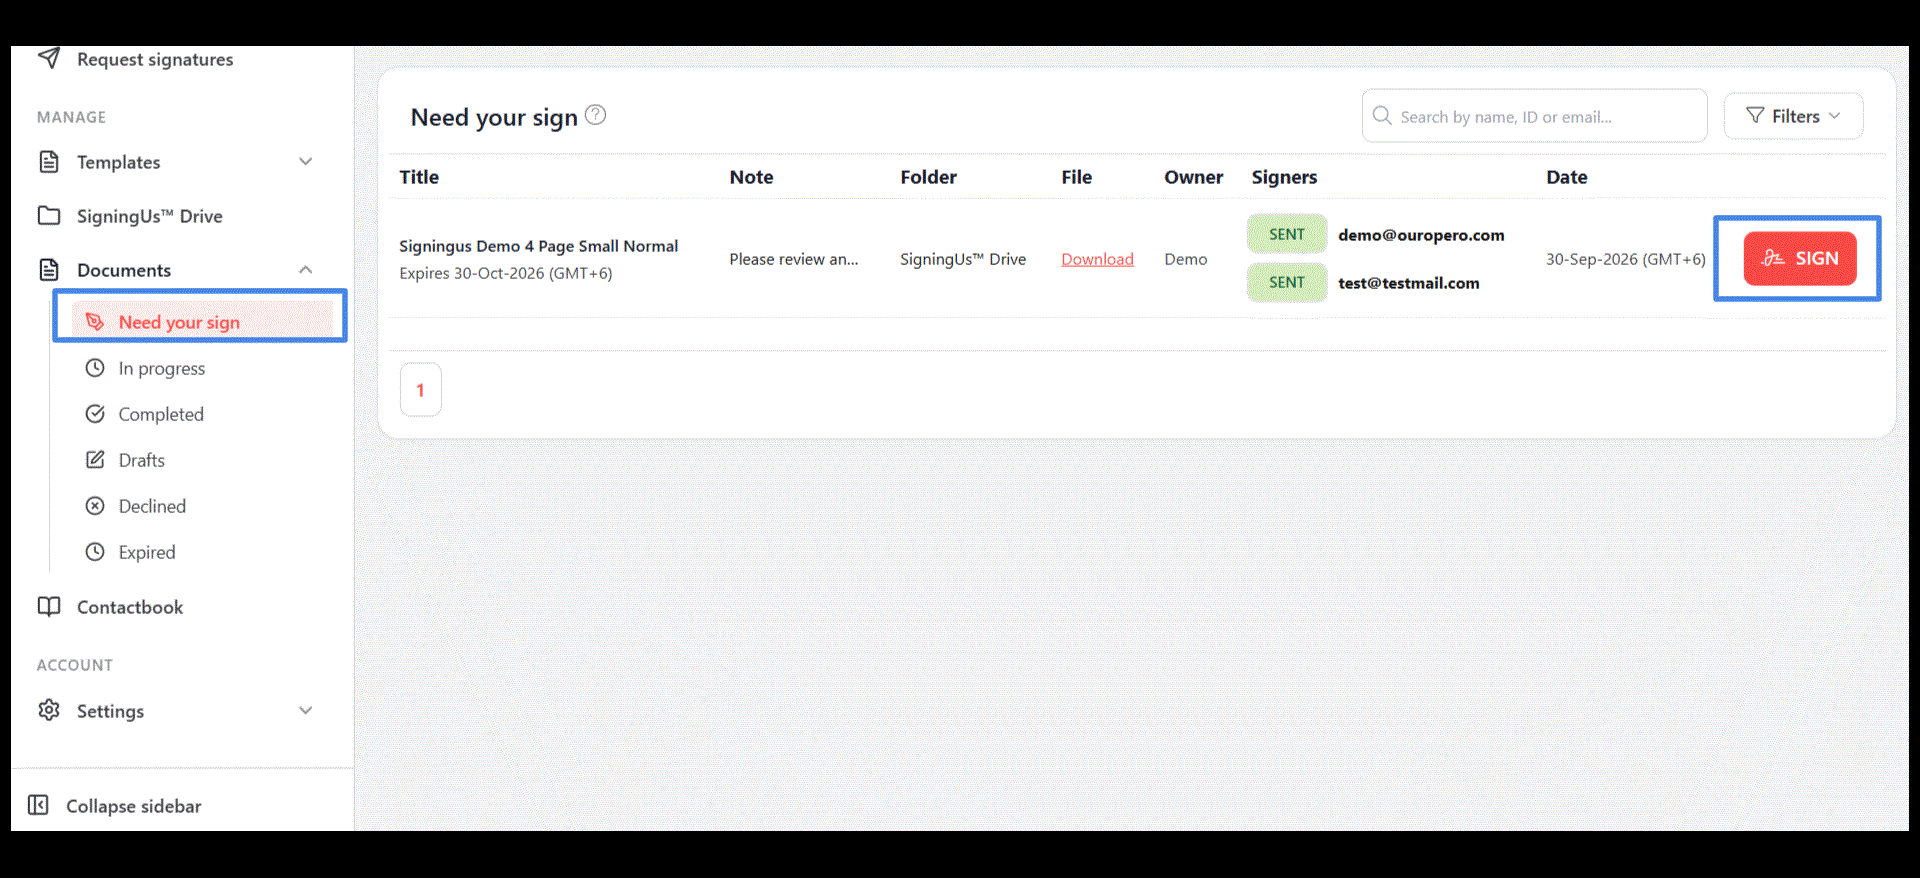Open the Expired documents list

pos(147,552)
